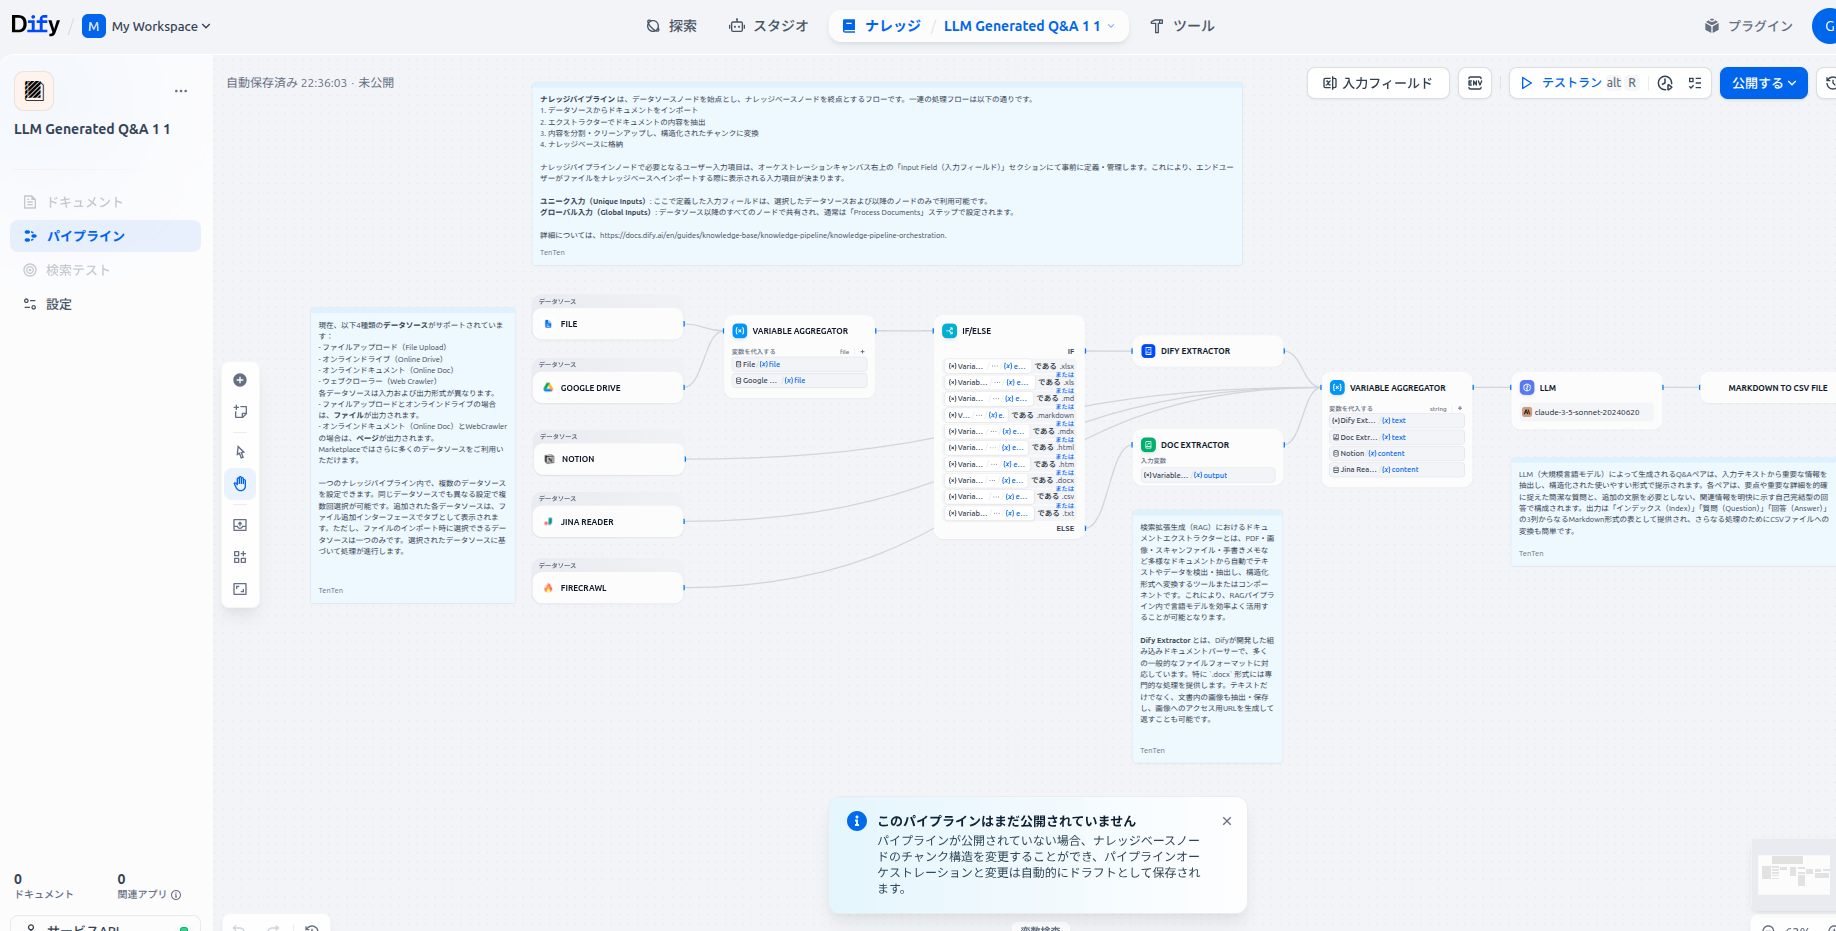Select the GOOGLE DRIVE data source node
Image resolution: width=1836 pixels, height=931 pixels.
[608, 388]
